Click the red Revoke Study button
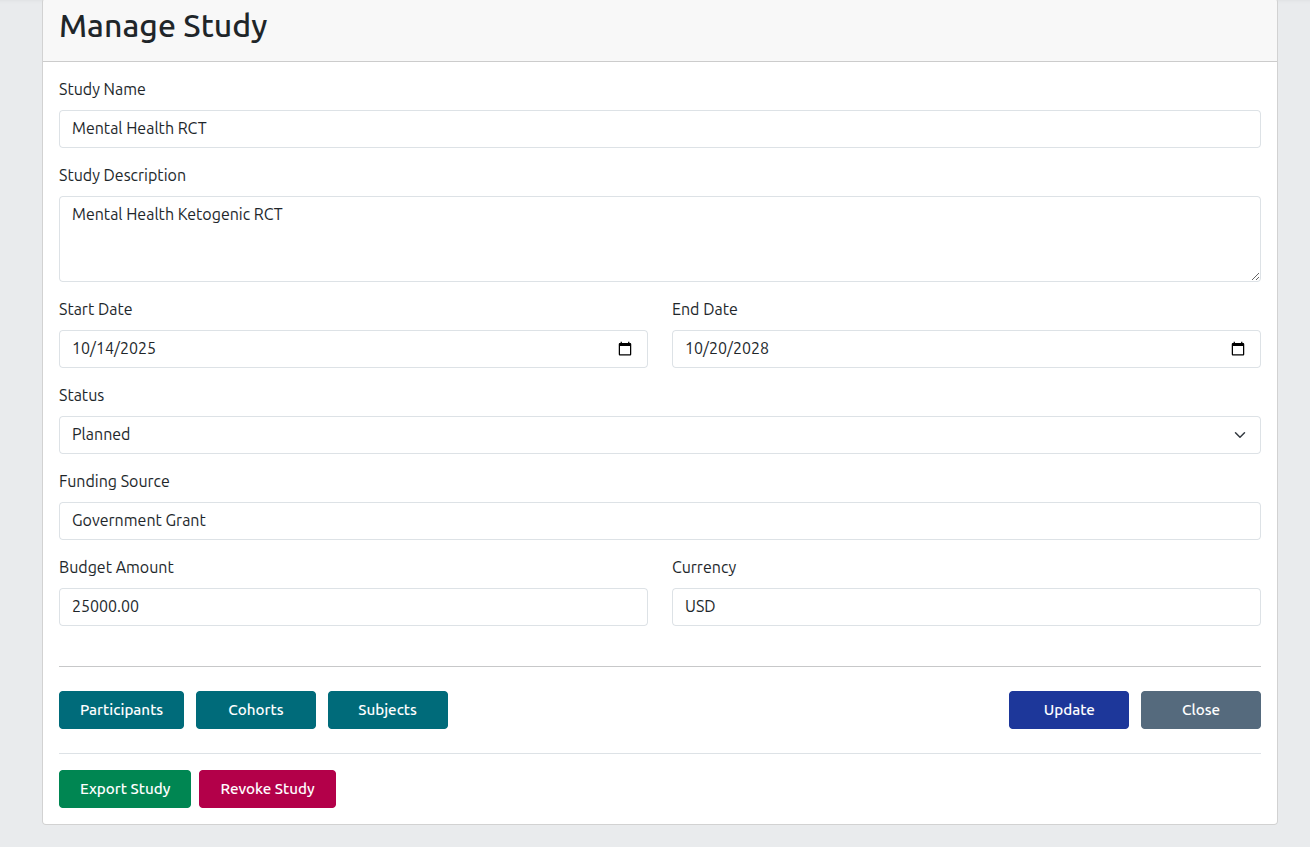Viewport: 1310px width, 847px height. (x=267, y=789)
